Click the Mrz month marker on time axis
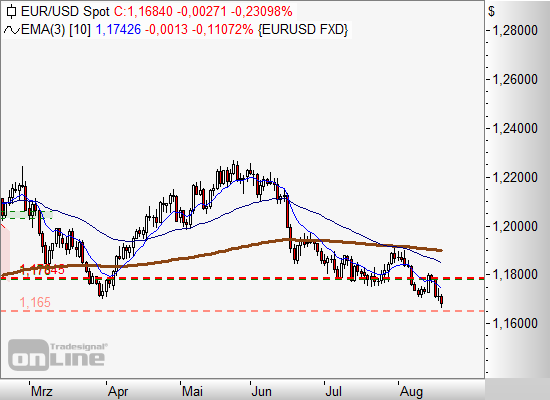The width and height of the screenshot is (550, 400). pyautogui.click(x=42, y=391)
